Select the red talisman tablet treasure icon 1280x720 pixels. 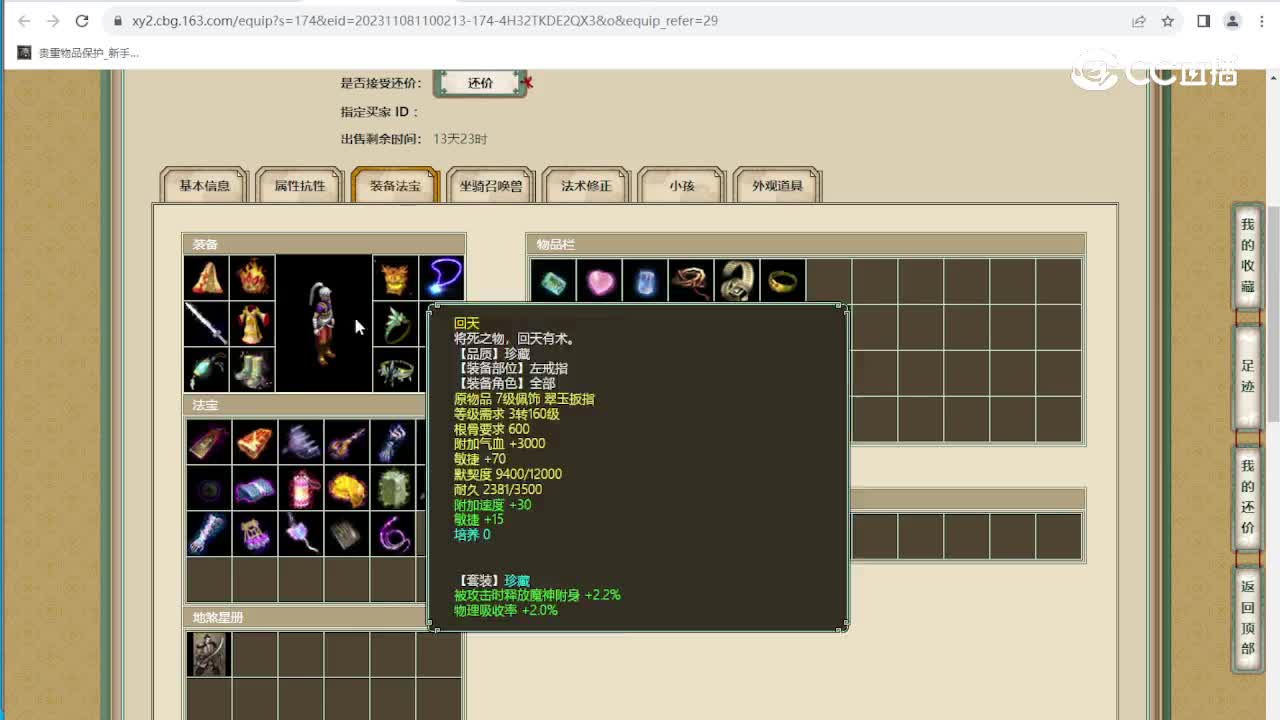[x=209, y=441]
